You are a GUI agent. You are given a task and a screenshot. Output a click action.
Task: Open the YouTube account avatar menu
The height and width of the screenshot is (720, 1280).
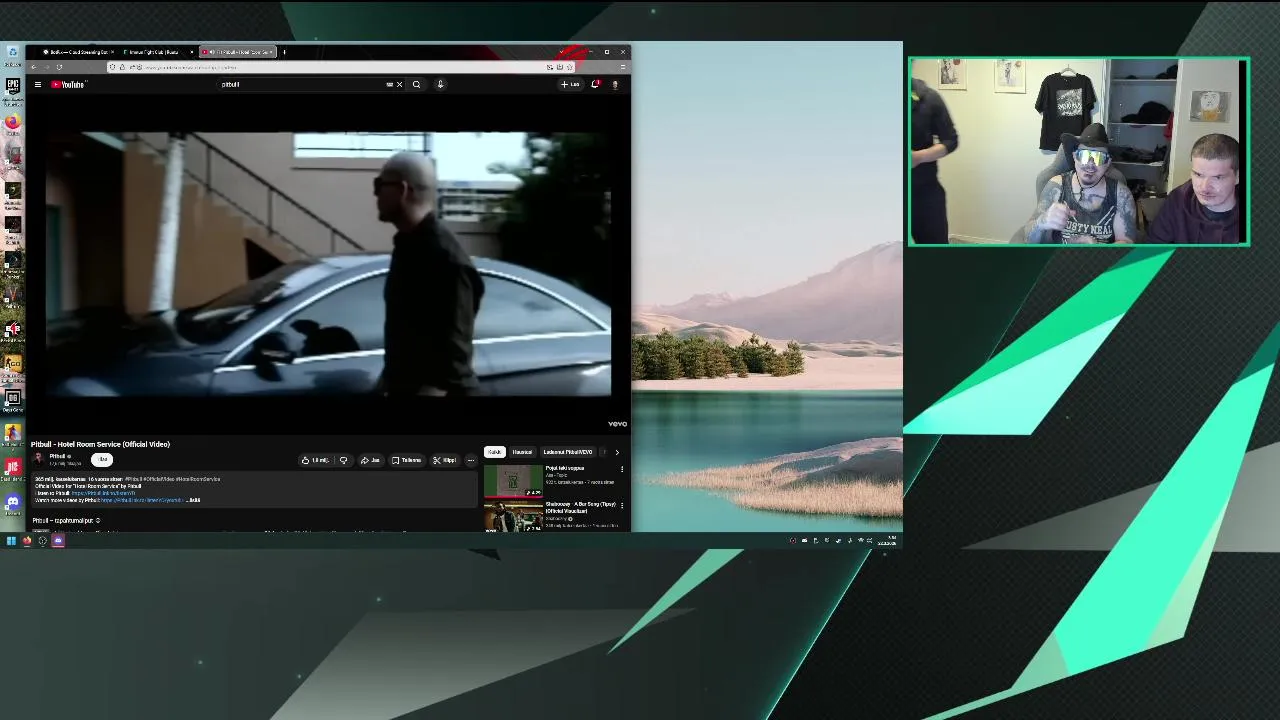[x=615, y=85]
